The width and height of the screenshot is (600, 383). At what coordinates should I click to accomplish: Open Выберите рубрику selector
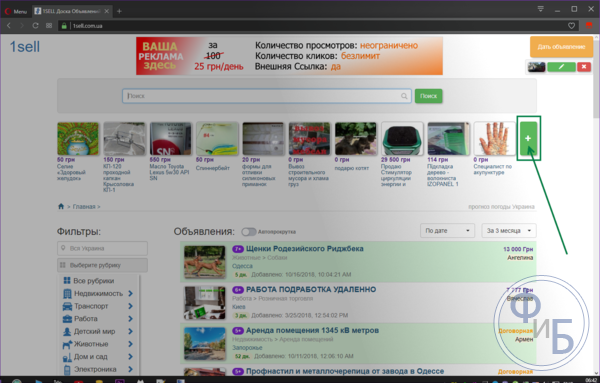tap(102, 265)
